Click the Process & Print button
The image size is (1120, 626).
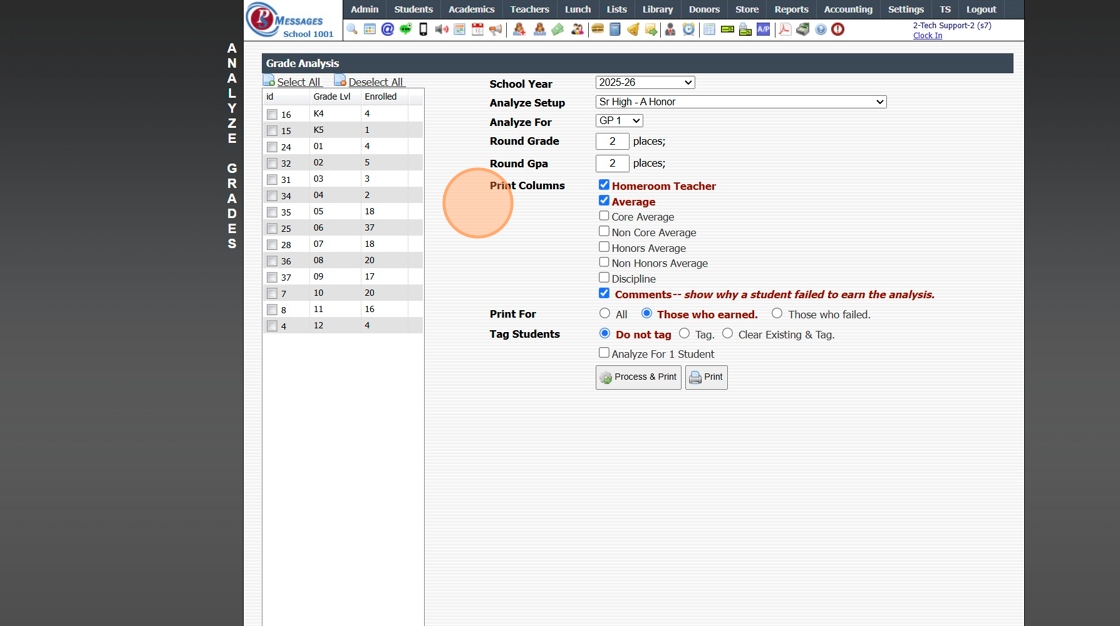[639, 377]
